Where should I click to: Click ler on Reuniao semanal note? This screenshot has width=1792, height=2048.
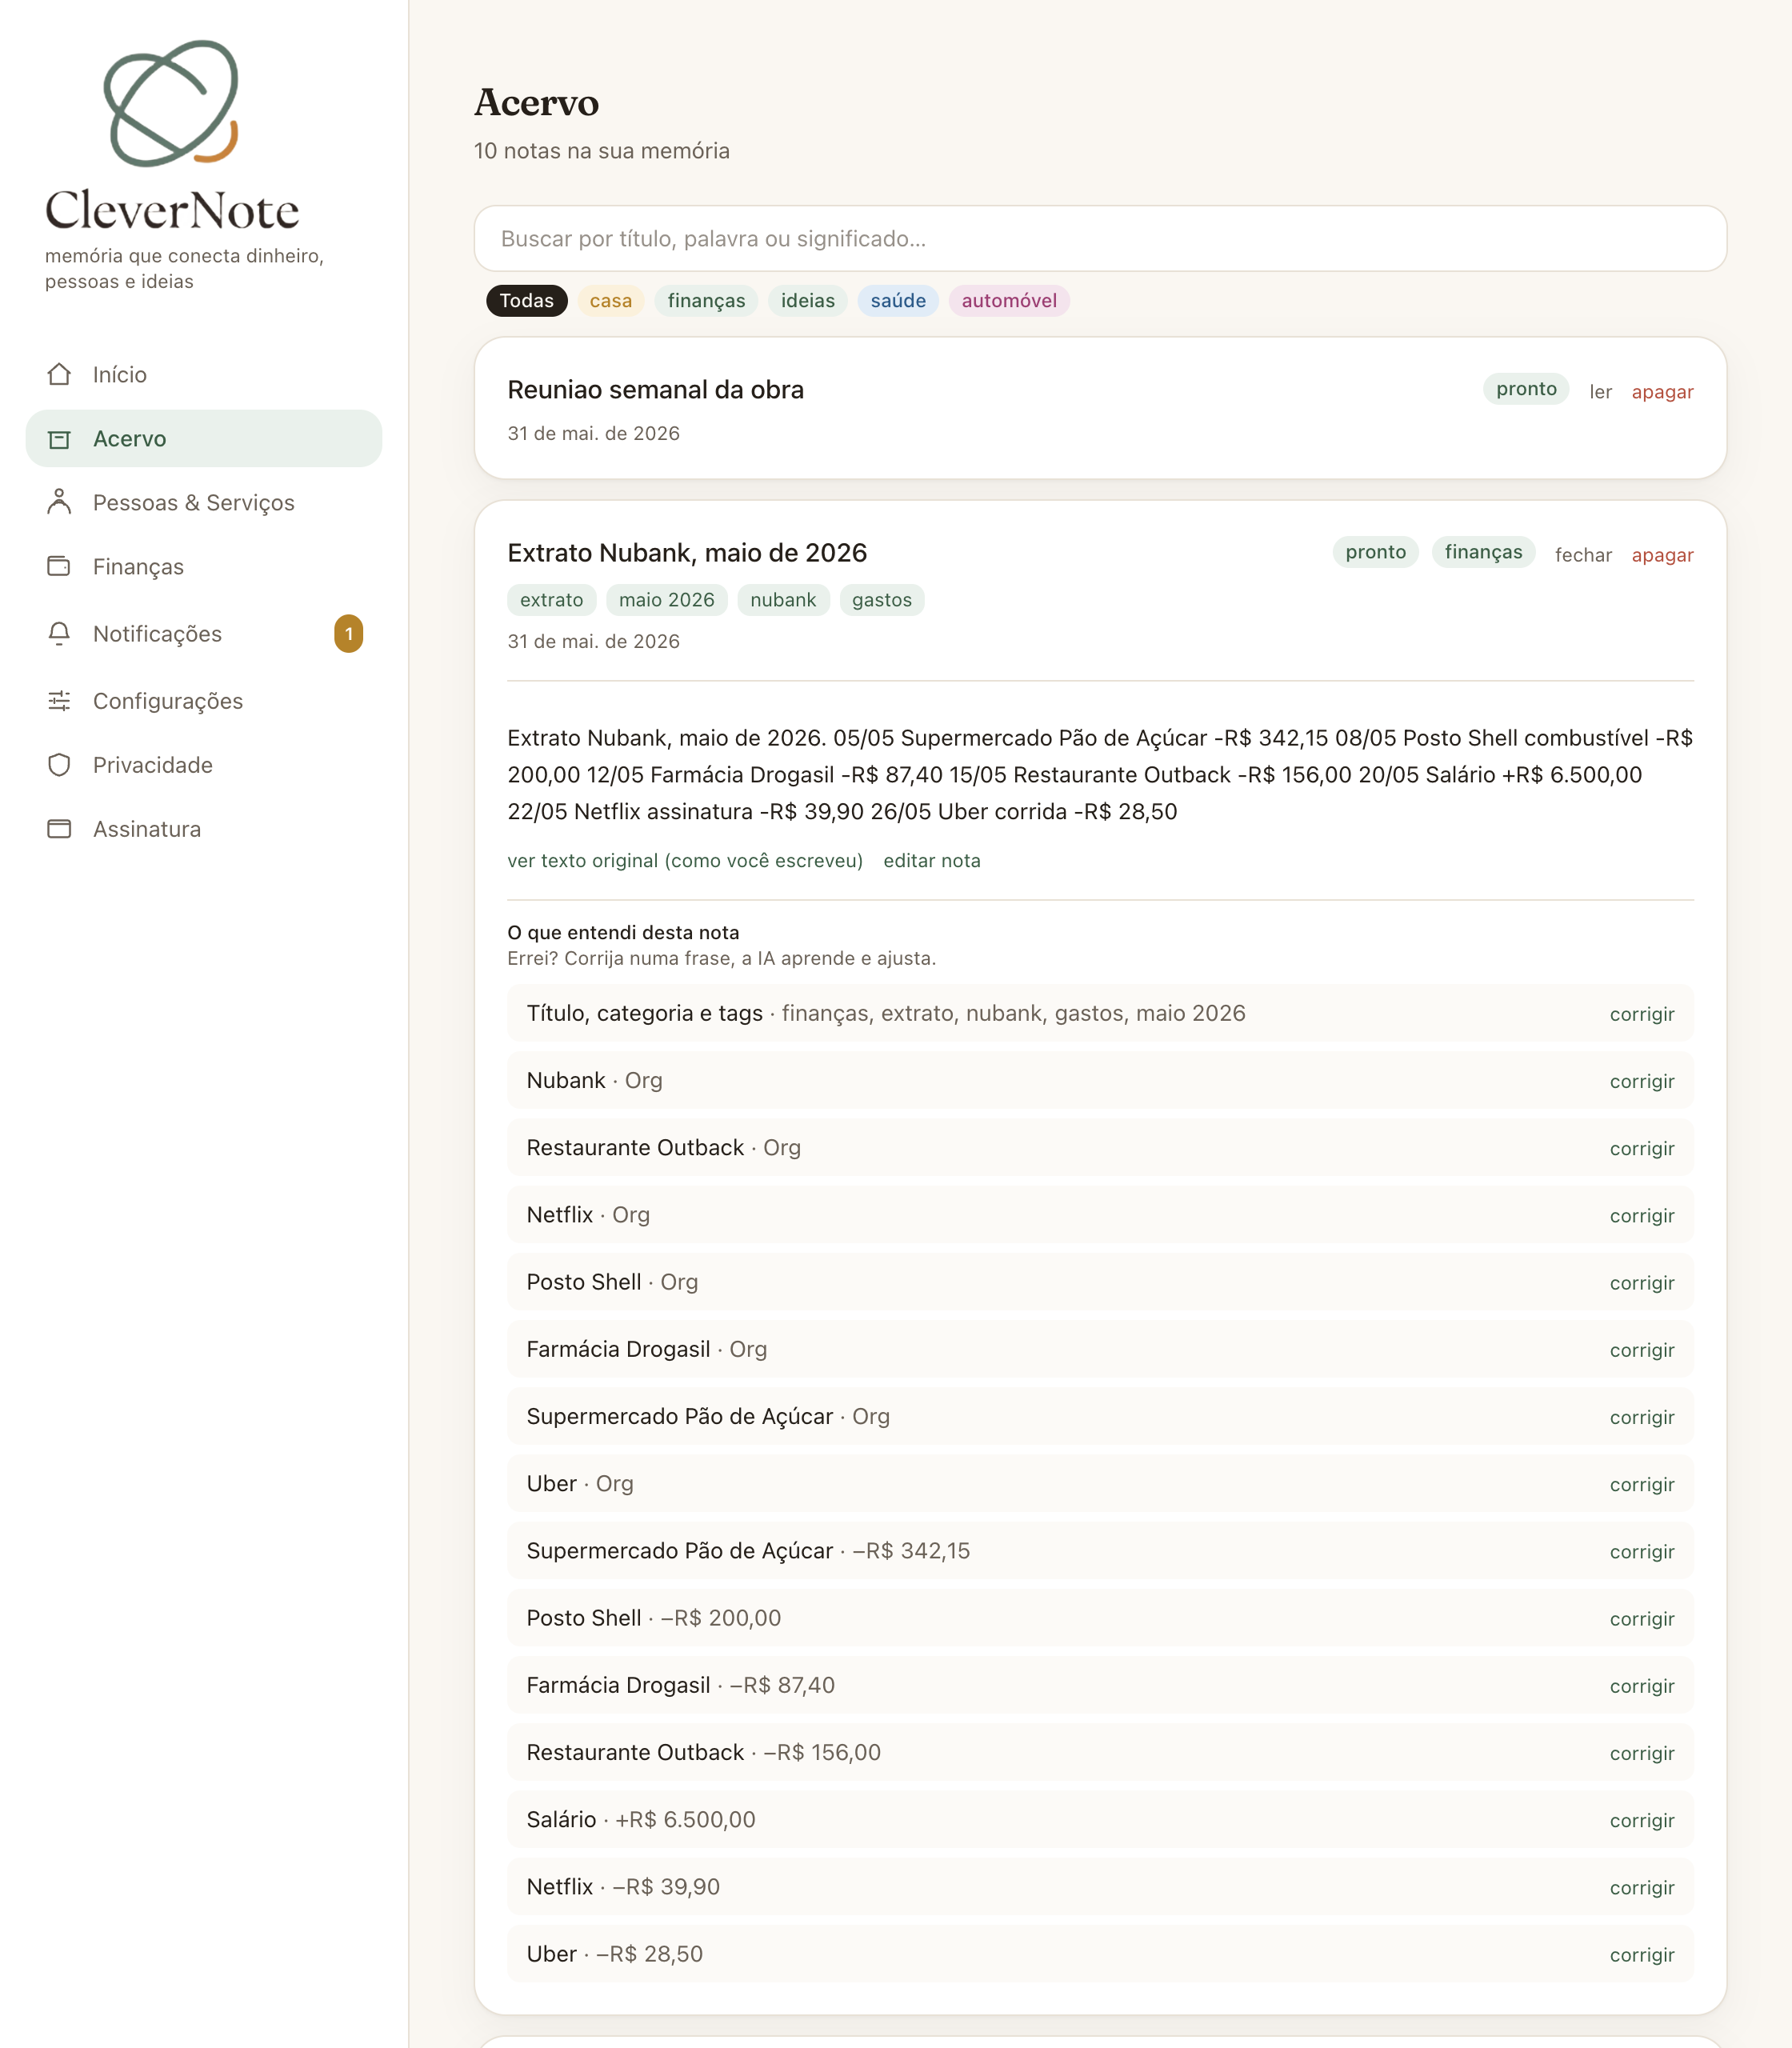click(x=1600, y=391)
